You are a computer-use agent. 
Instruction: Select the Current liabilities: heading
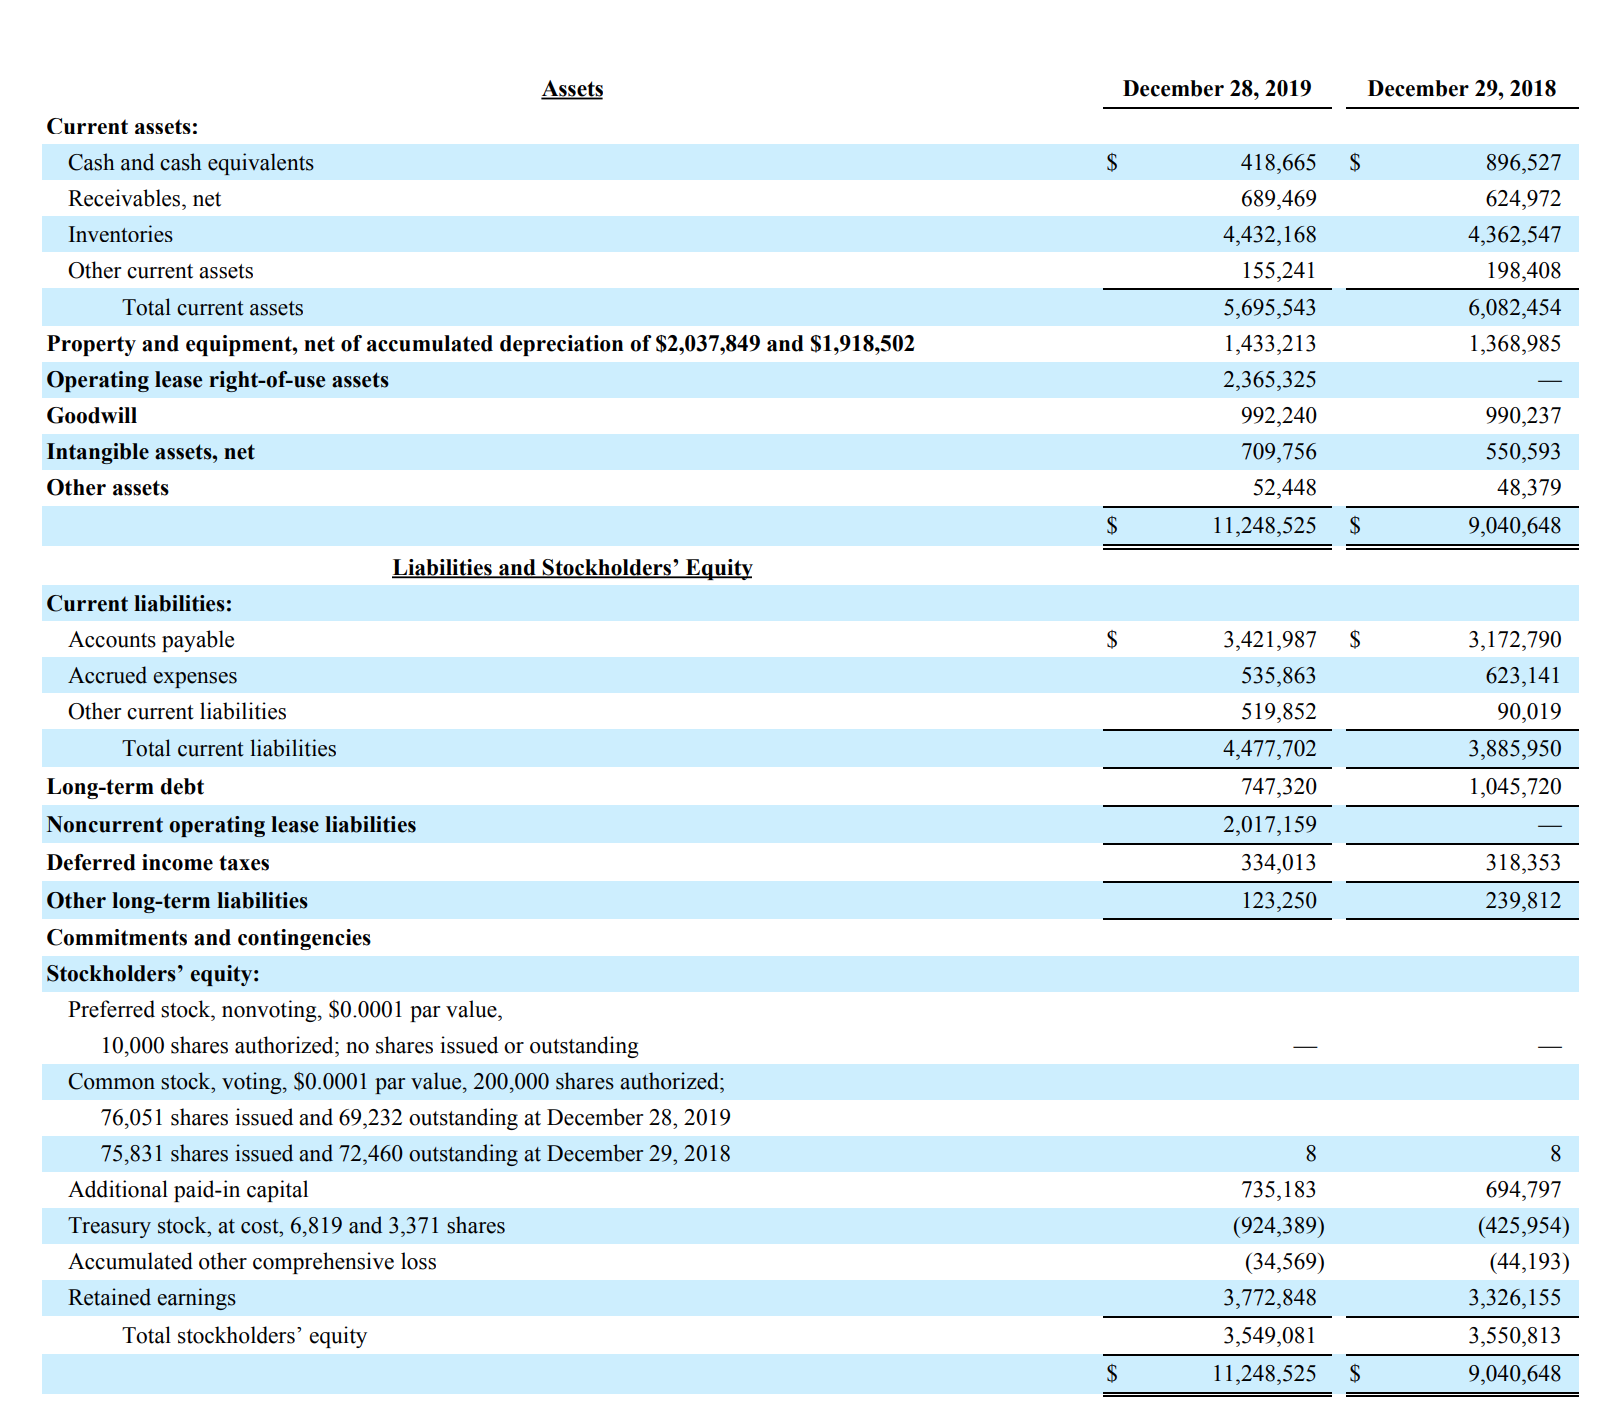point(139,604)
